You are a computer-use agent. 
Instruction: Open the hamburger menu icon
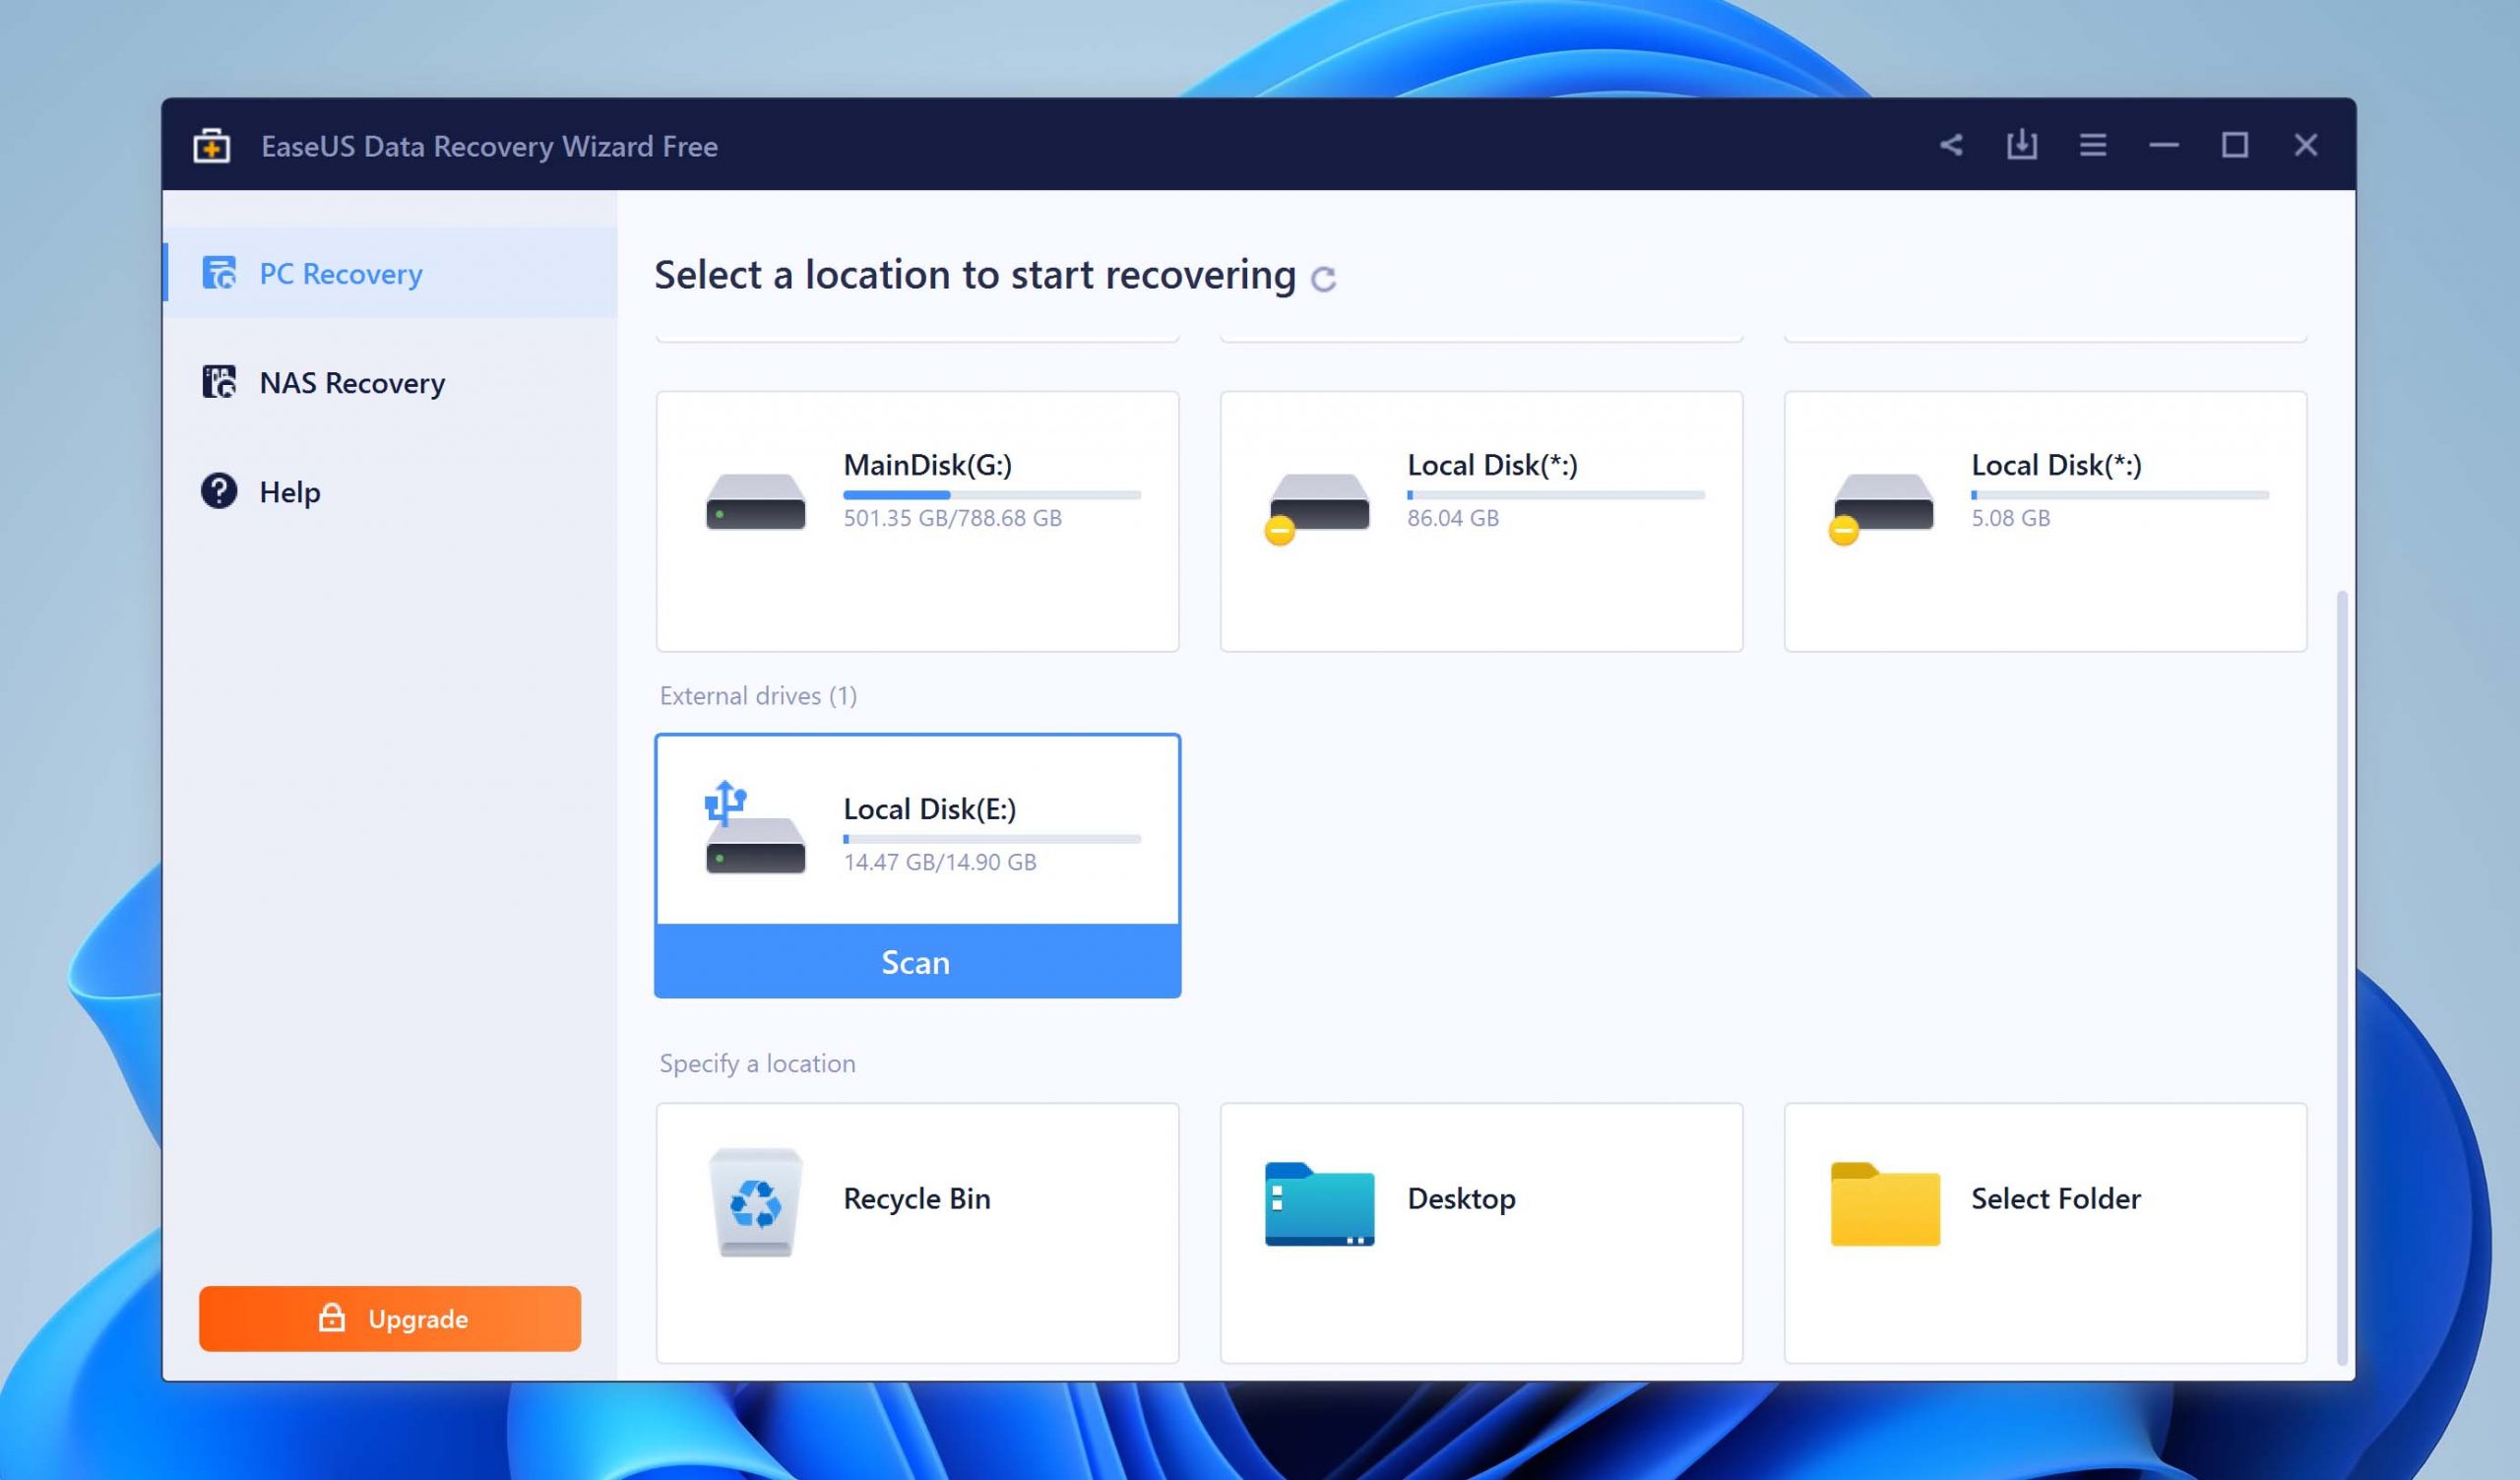2092,145
